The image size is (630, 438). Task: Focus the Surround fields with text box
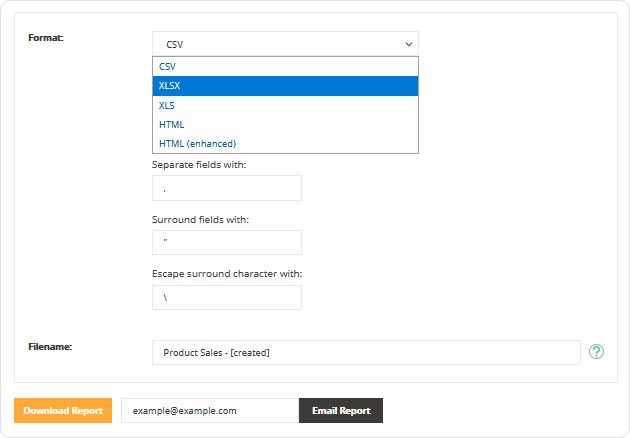click(226, 242)
